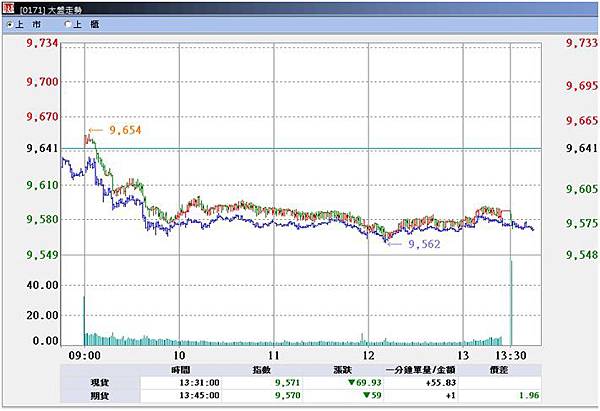Click the opening volume bar at 09:00
Screen dimensions: 600x411
click(85, 321)
